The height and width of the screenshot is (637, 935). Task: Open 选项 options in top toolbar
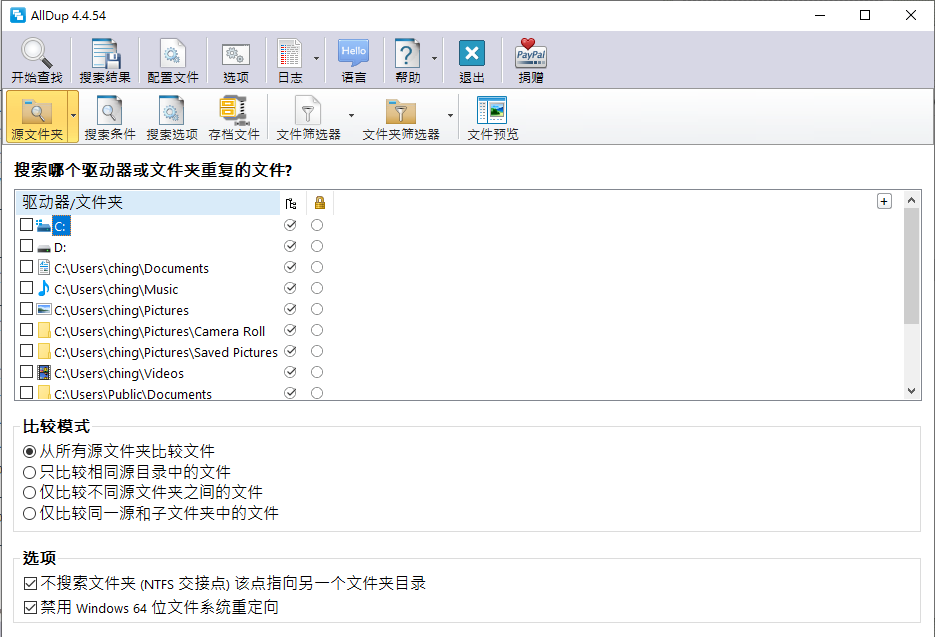tap(236, 60)
